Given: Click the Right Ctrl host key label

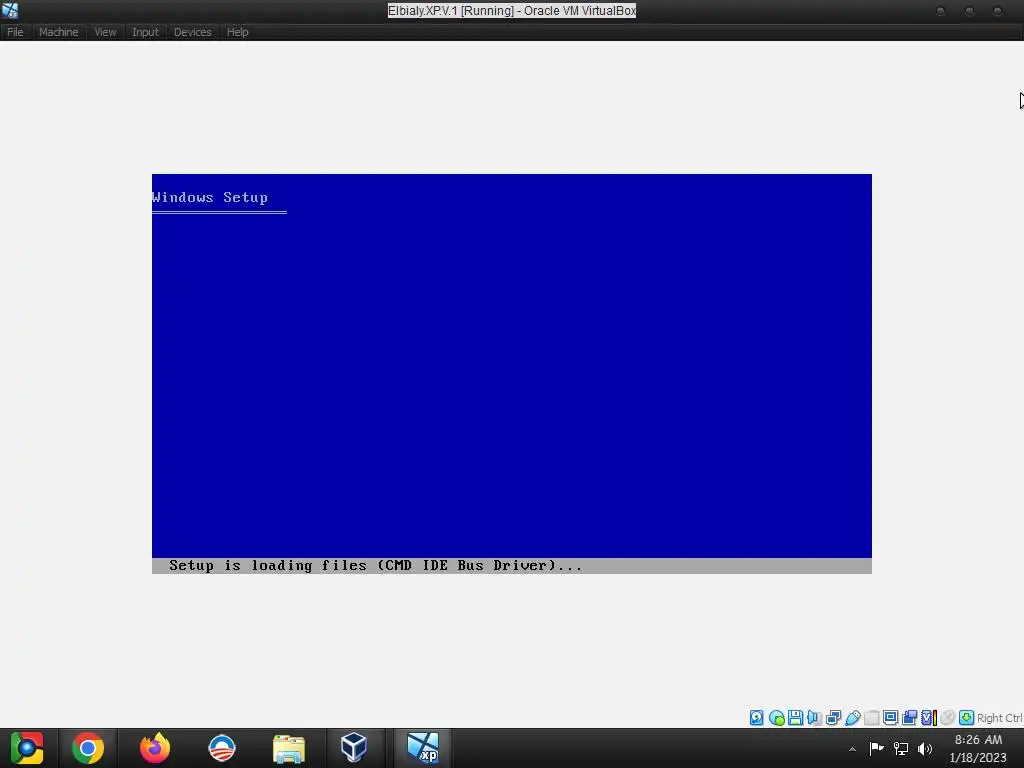Looking at the screenshot, I should 1000,718.
